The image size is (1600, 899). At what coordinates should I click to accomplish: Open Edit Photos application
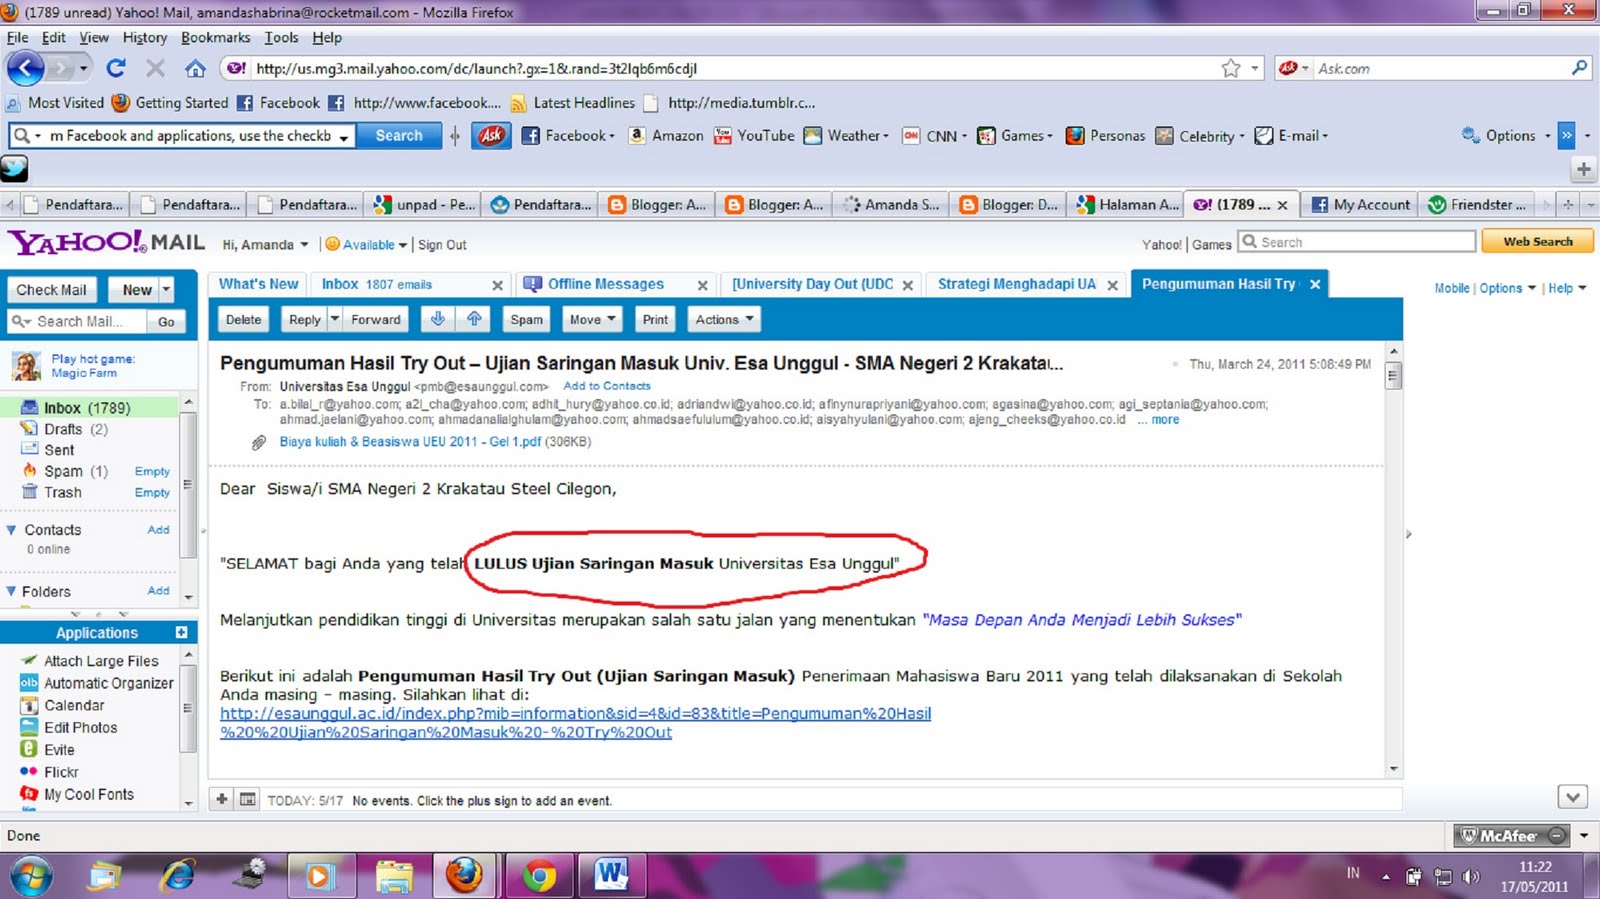(69, 728)
